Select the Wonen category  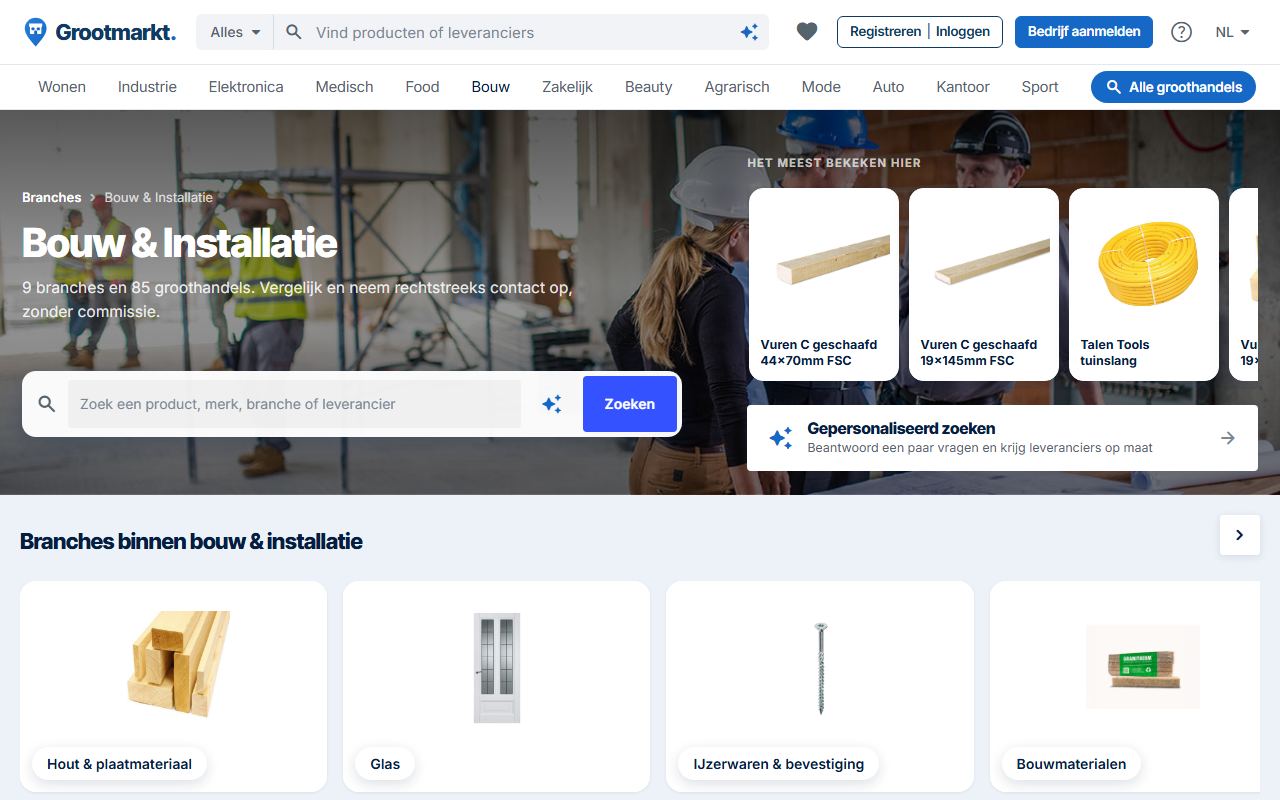coord(62,87)
